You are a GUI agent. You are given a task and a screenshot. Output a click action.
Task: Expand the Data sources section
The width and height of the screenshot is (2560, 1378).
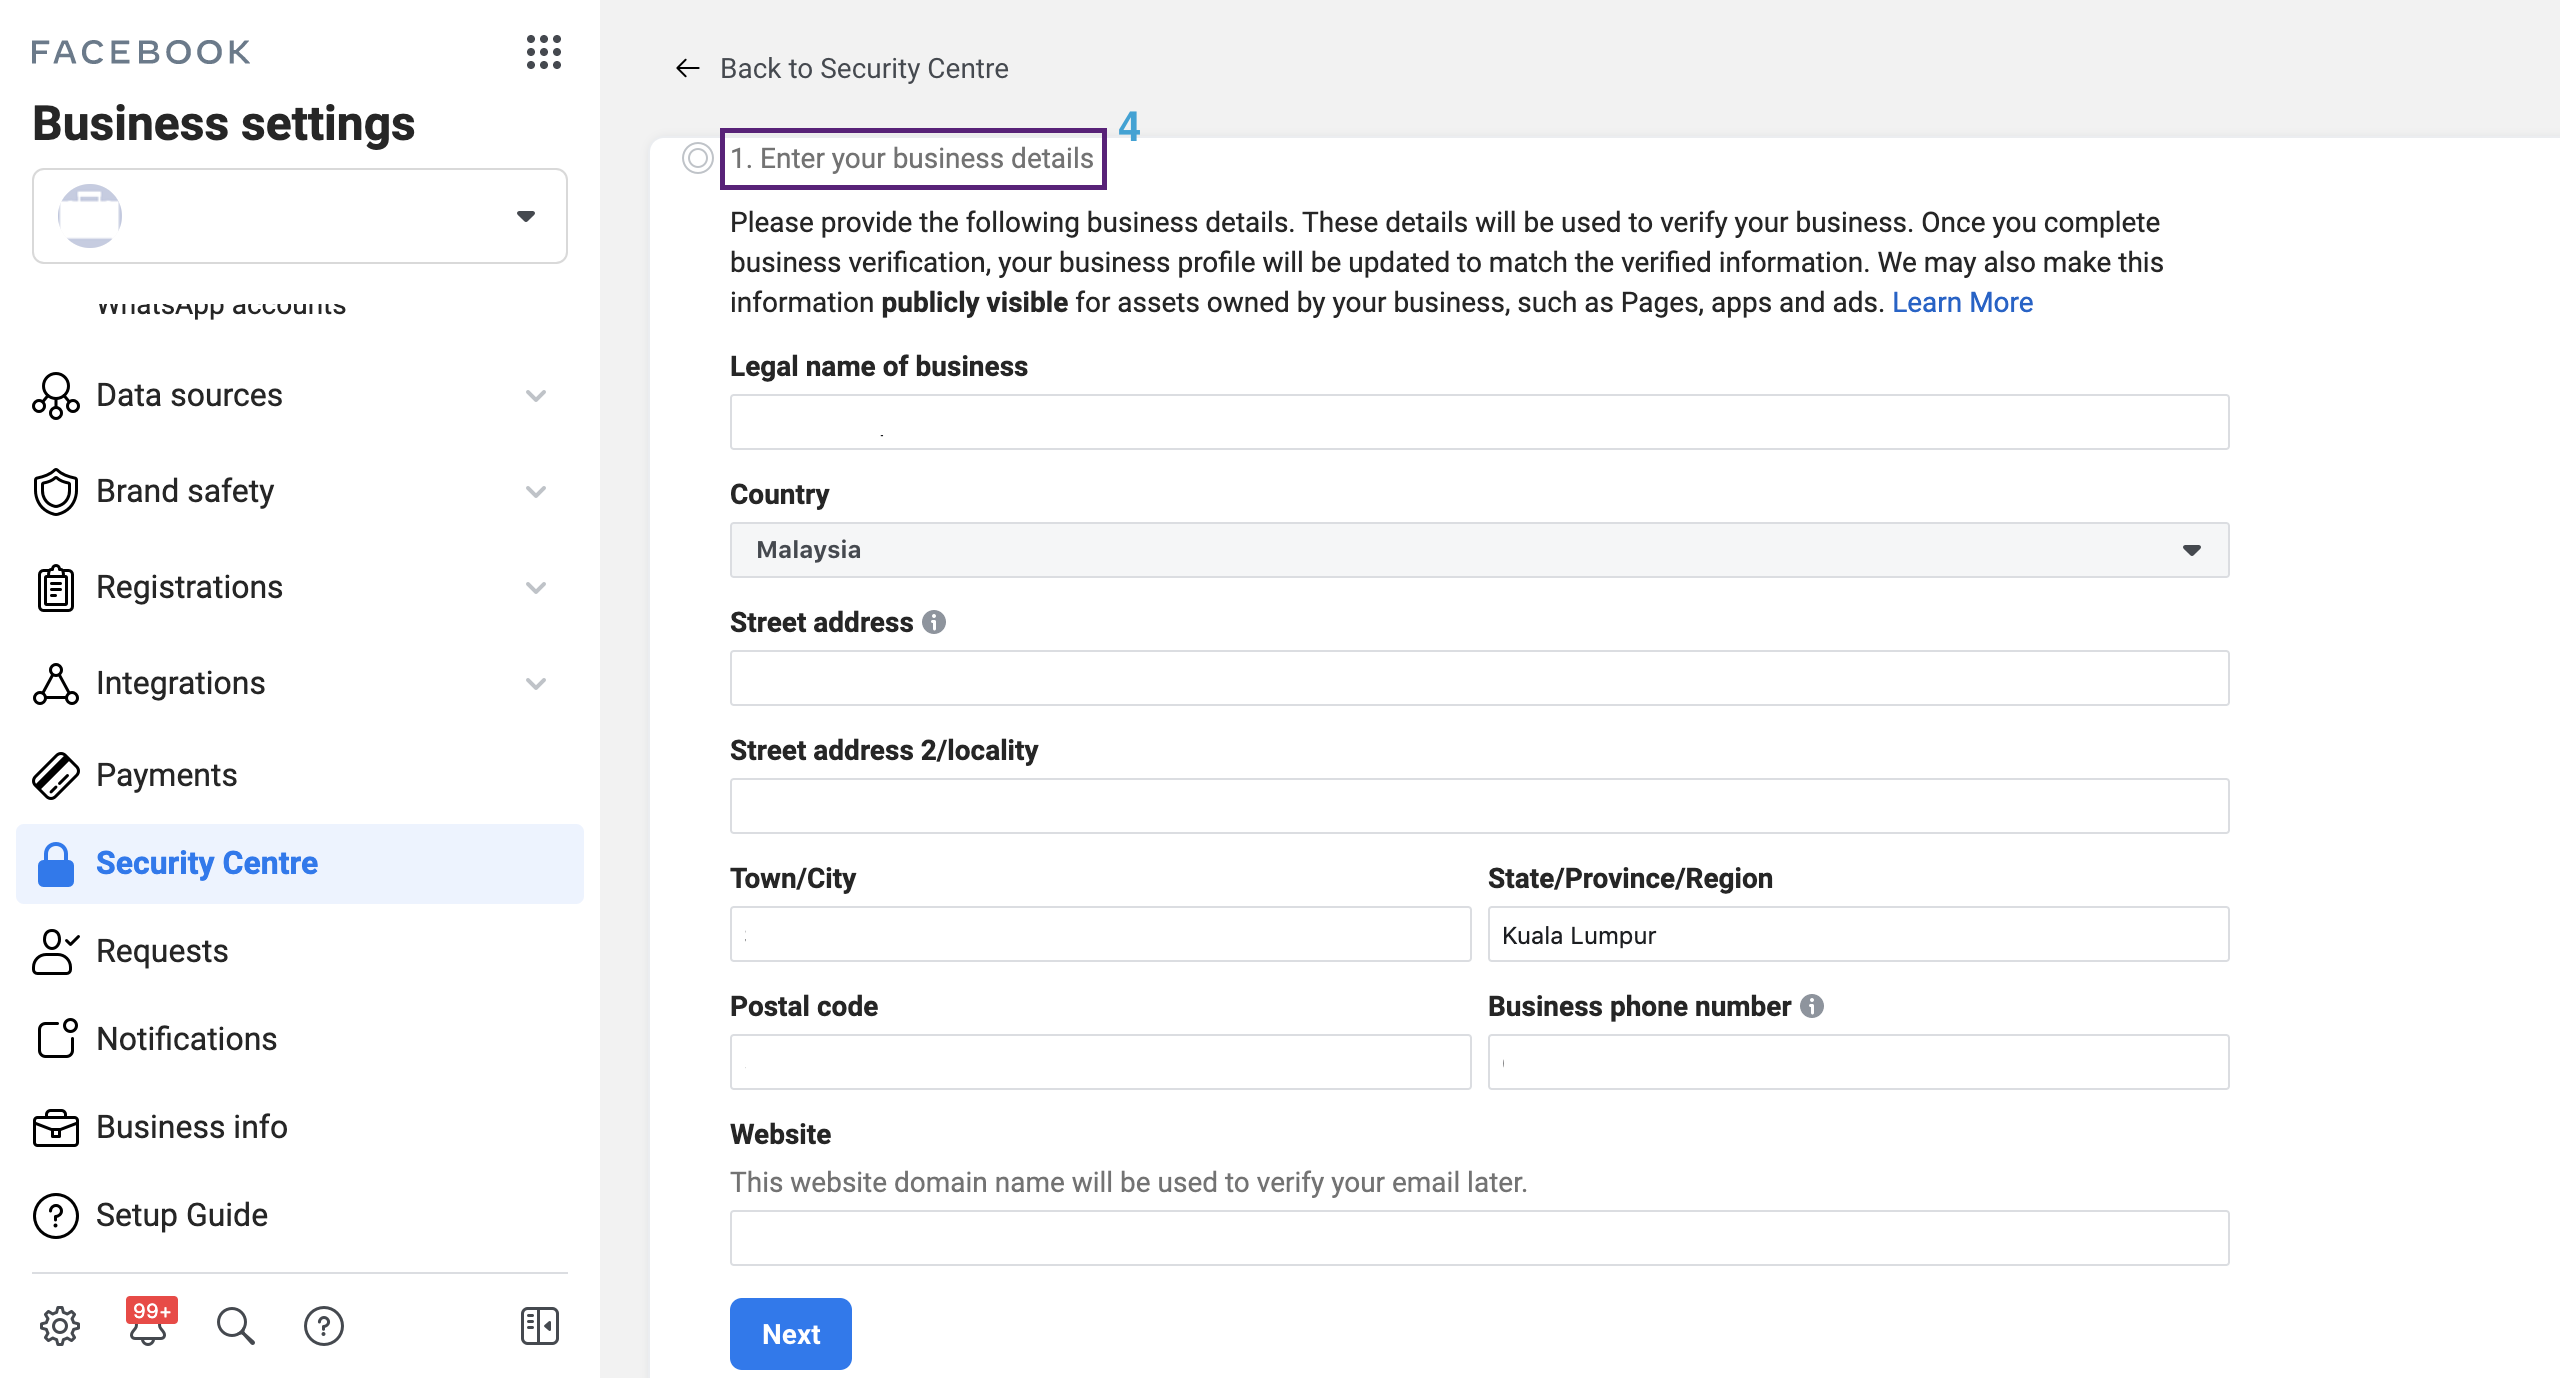coord(290,395)
